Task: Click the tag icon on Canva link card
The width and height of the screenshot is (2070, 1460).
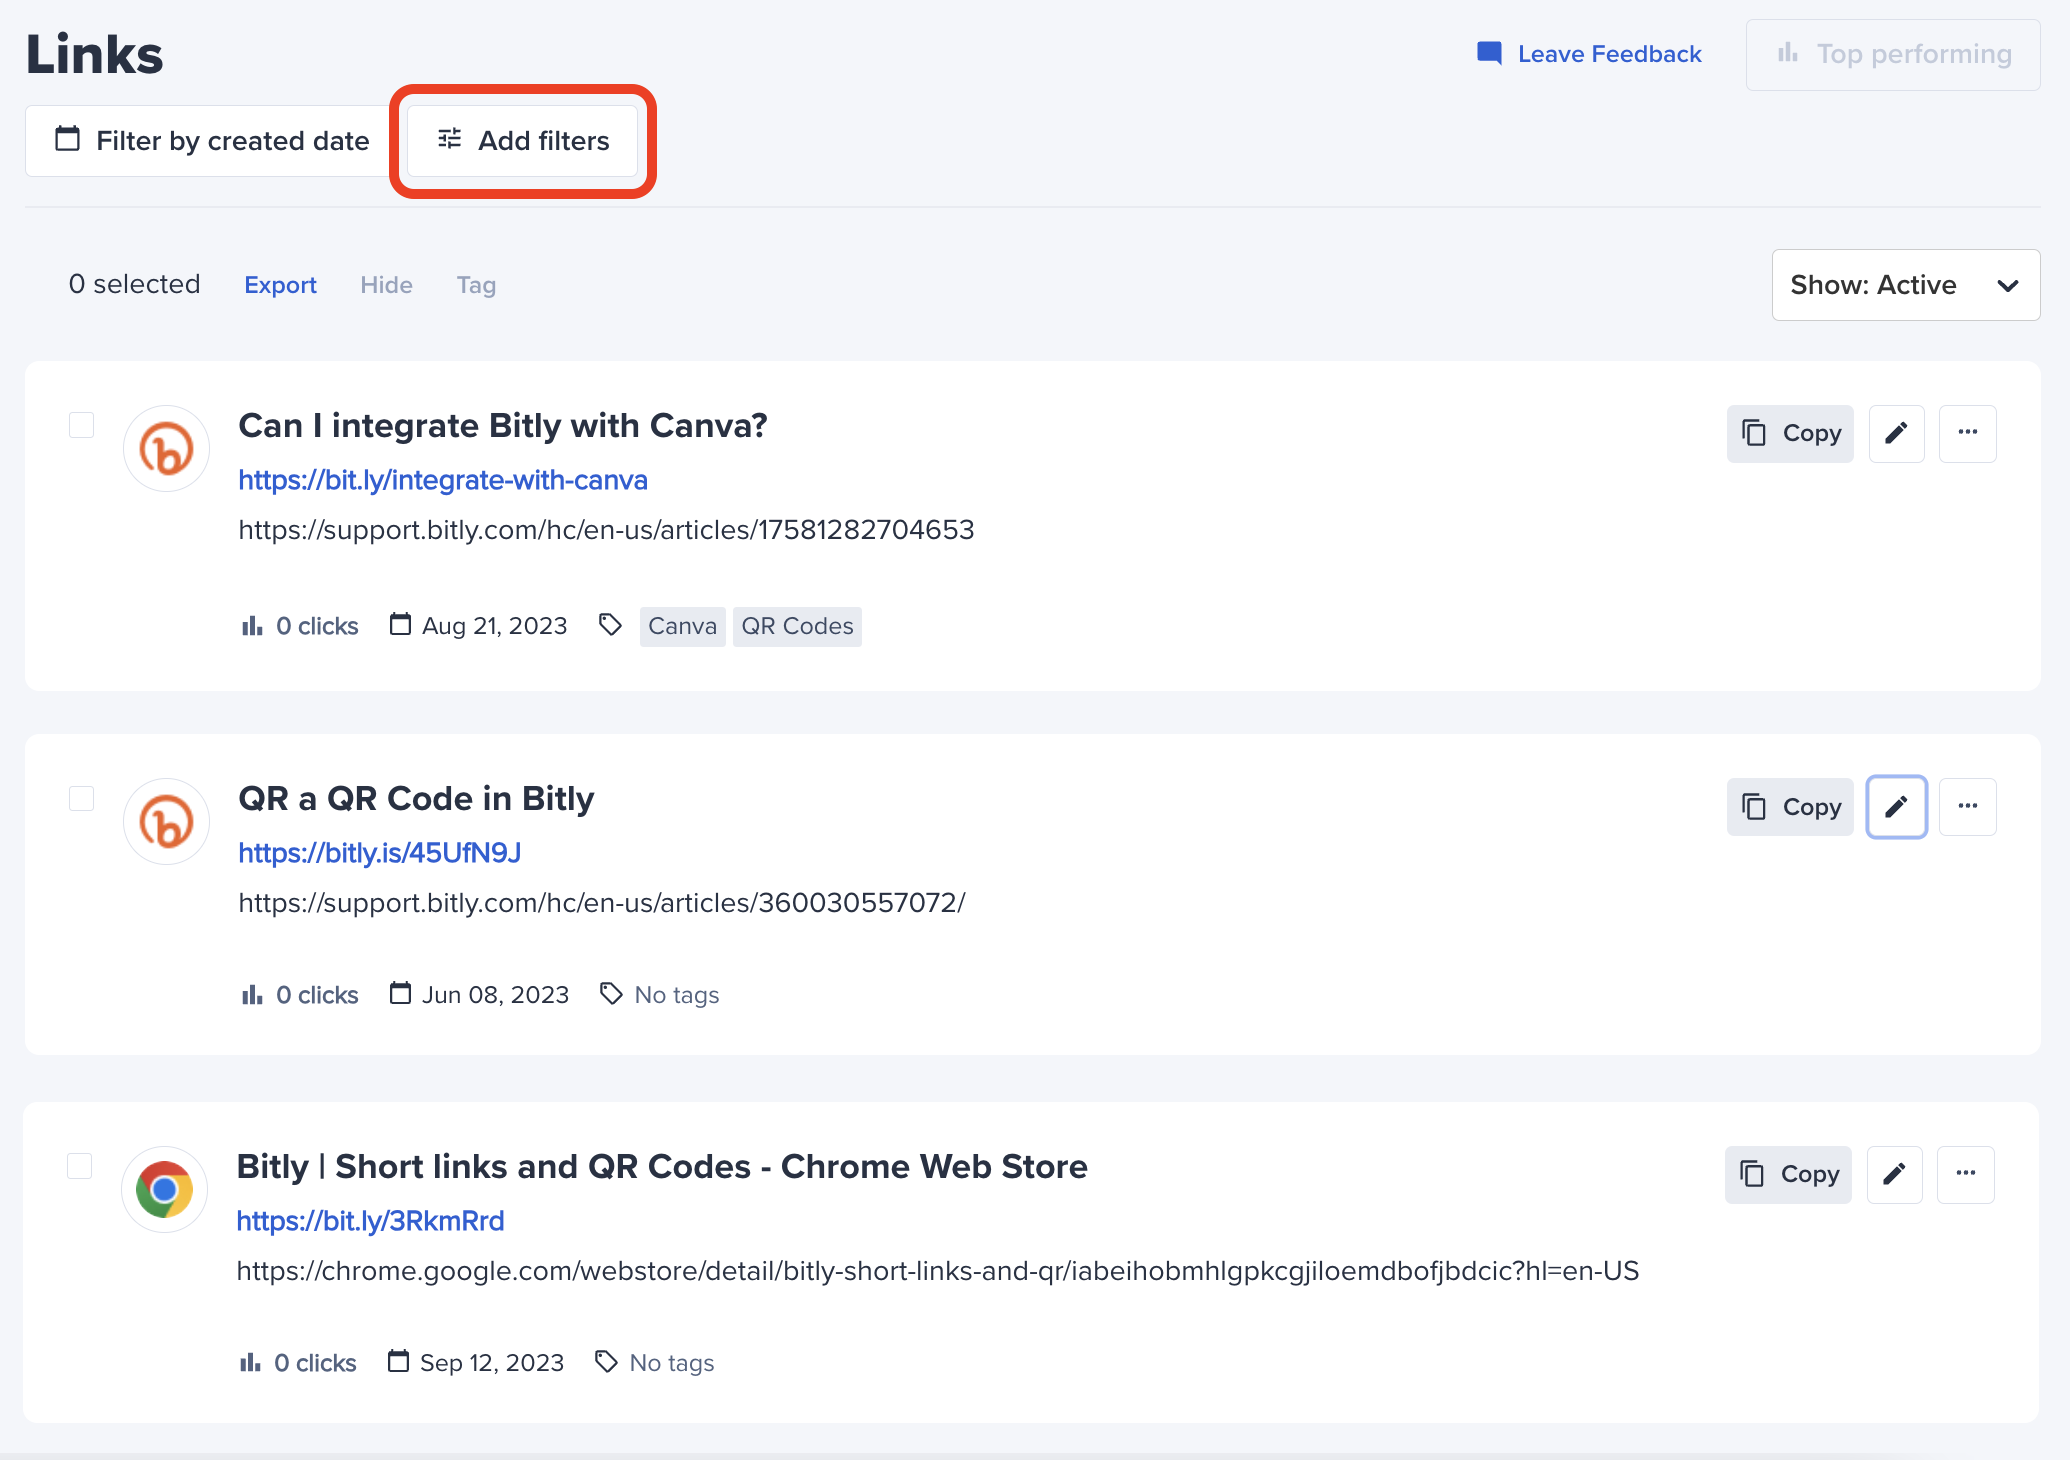Action: click(610, 625)
